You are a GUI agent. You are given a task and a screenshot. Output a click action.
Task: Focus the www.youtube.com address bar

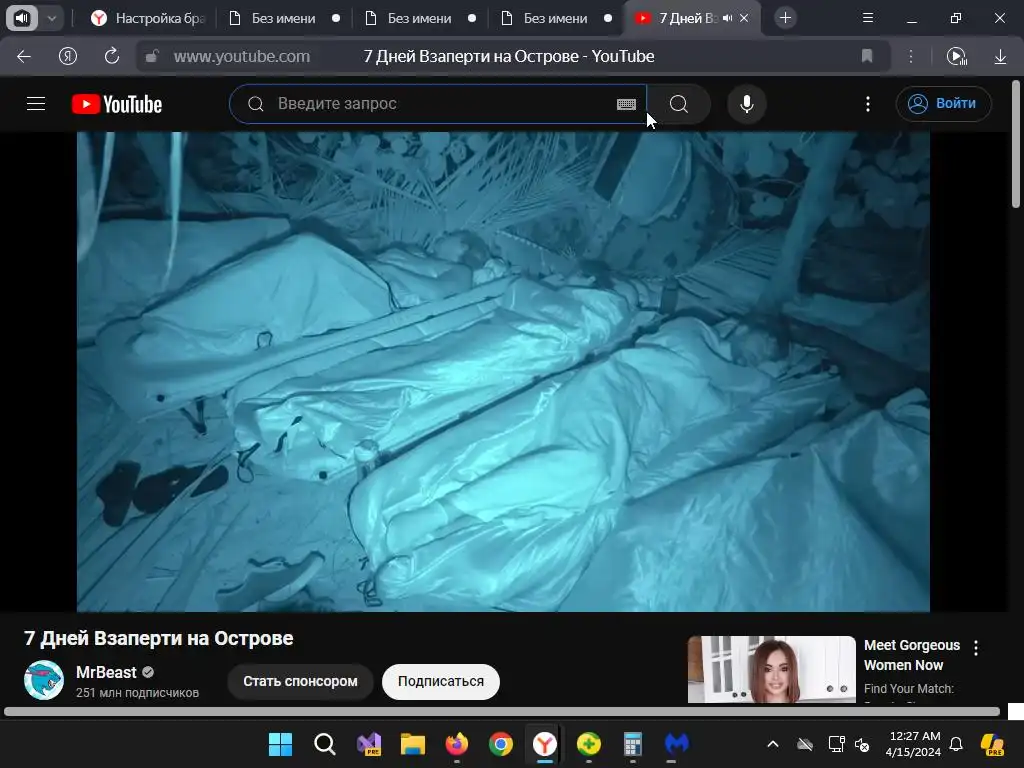(x=242, y=56)
